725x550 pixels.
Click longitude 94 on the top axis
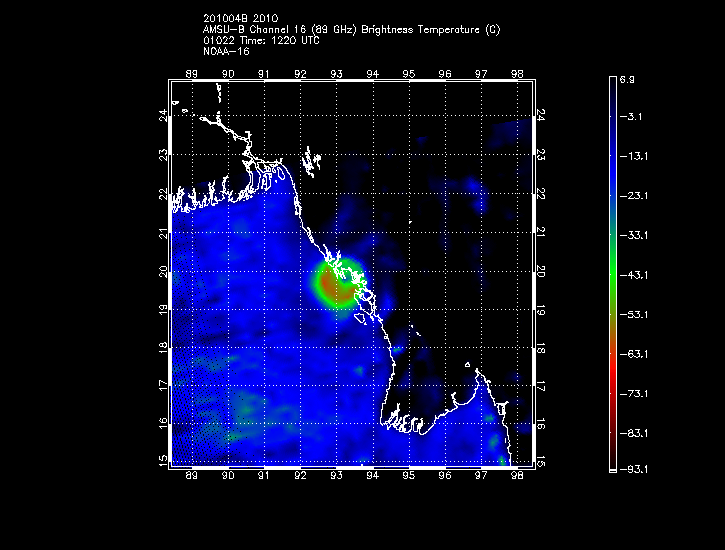(x=372, y=74)
